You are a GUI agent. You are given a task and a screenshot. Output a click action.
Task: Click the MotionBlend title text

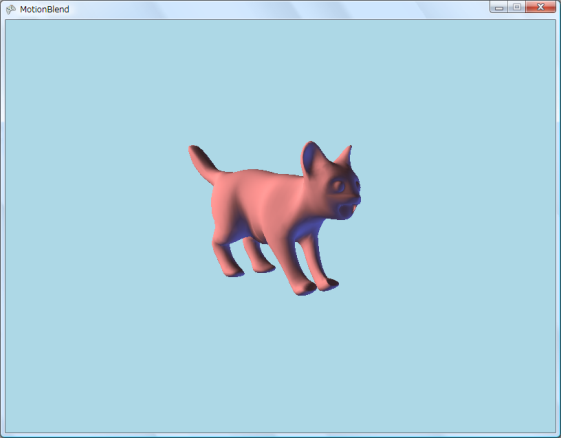tap(44, 9)
